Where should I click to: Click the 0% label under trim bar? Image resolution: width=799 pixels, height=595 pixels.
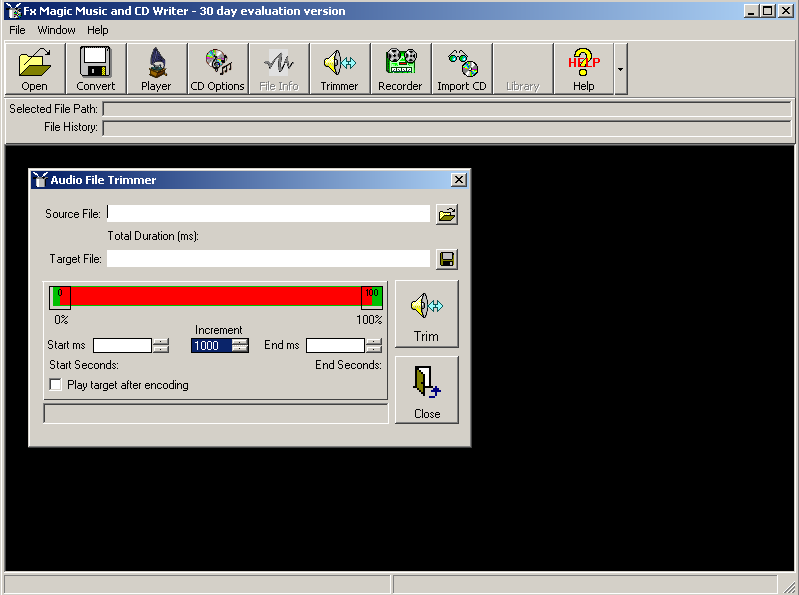pyautogui.click(x=61, y=319)
